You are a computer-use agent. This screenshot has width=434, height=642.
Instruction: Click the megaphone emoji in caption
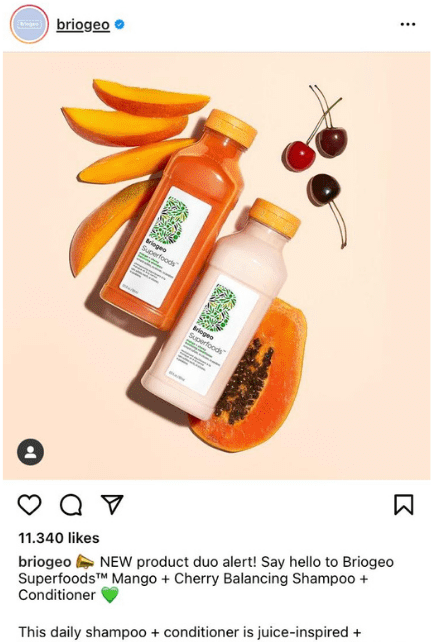coord(85,561)
